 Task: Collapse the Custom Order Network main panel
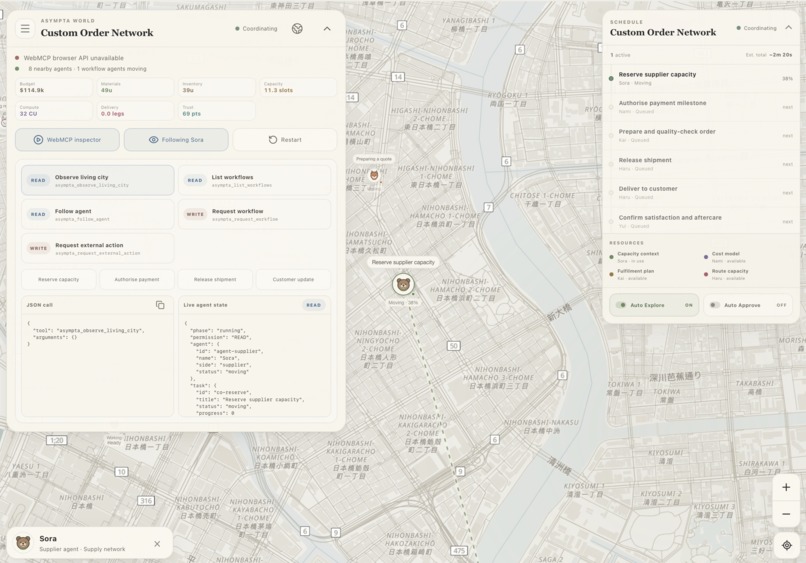click(327, 29)
